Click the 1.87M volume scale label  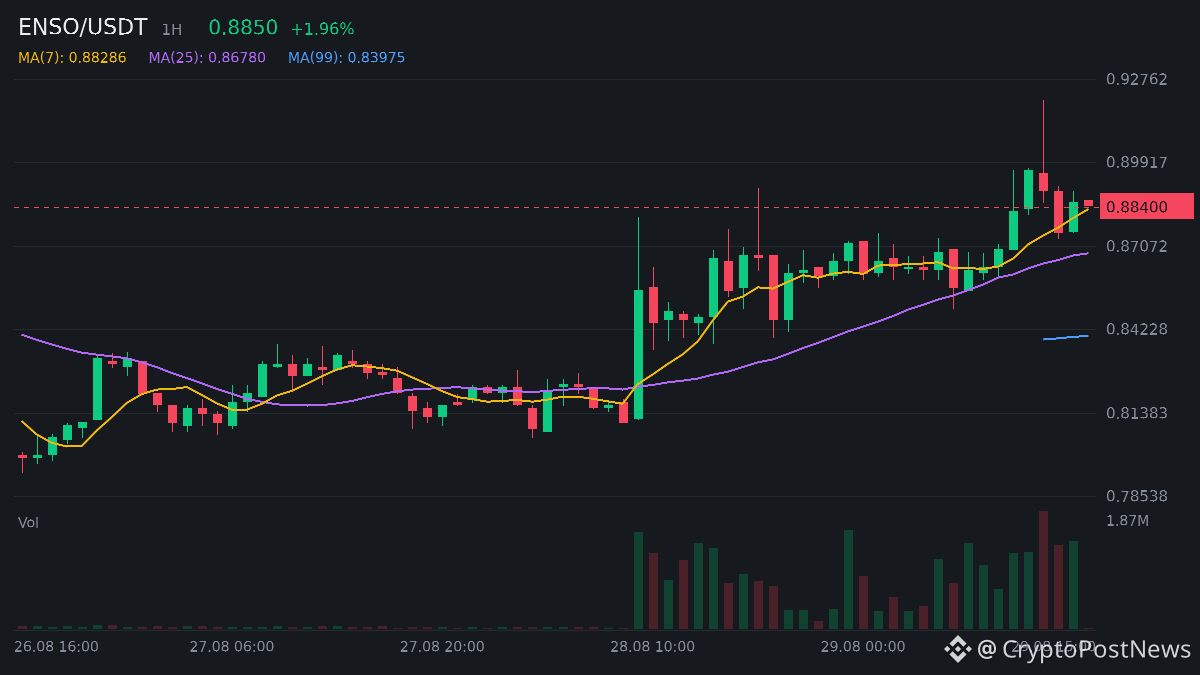(1127, 521)
